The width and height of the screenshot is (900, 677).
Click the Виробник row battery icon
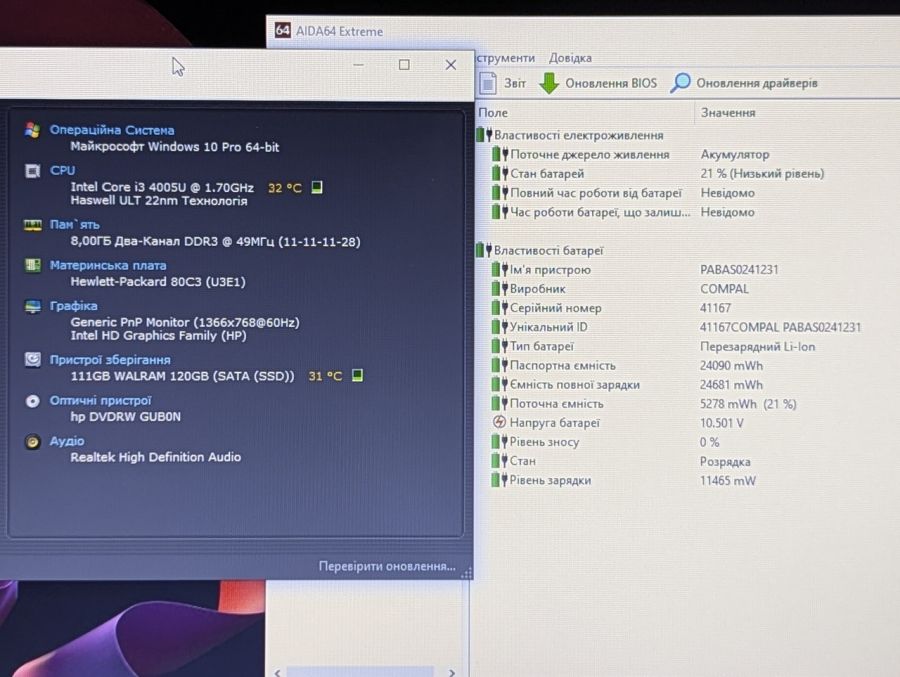pyautogui.click(x=500, y=288)
